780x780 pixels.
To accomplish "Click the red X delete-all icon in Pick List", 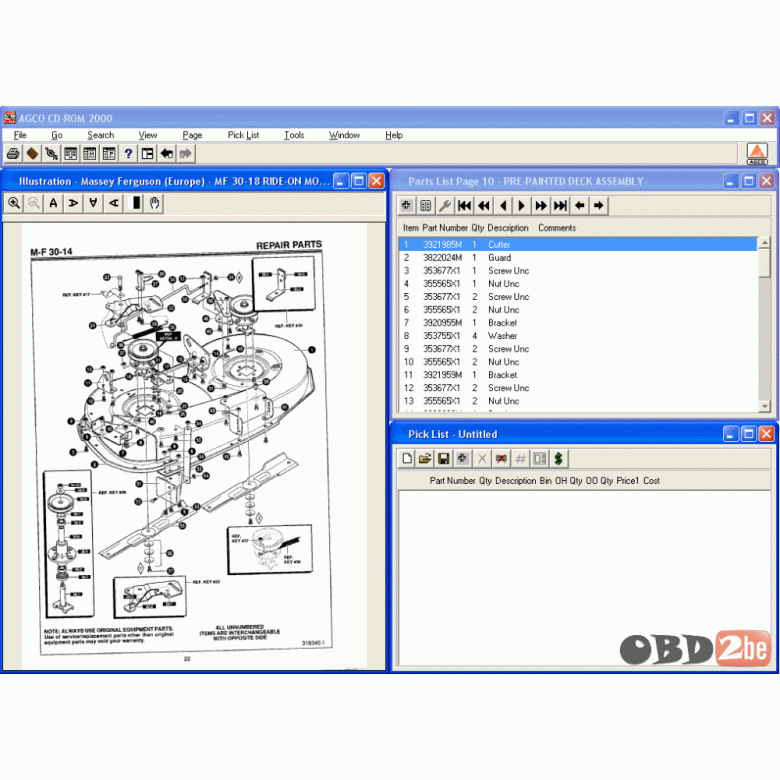I will point(501,459).
